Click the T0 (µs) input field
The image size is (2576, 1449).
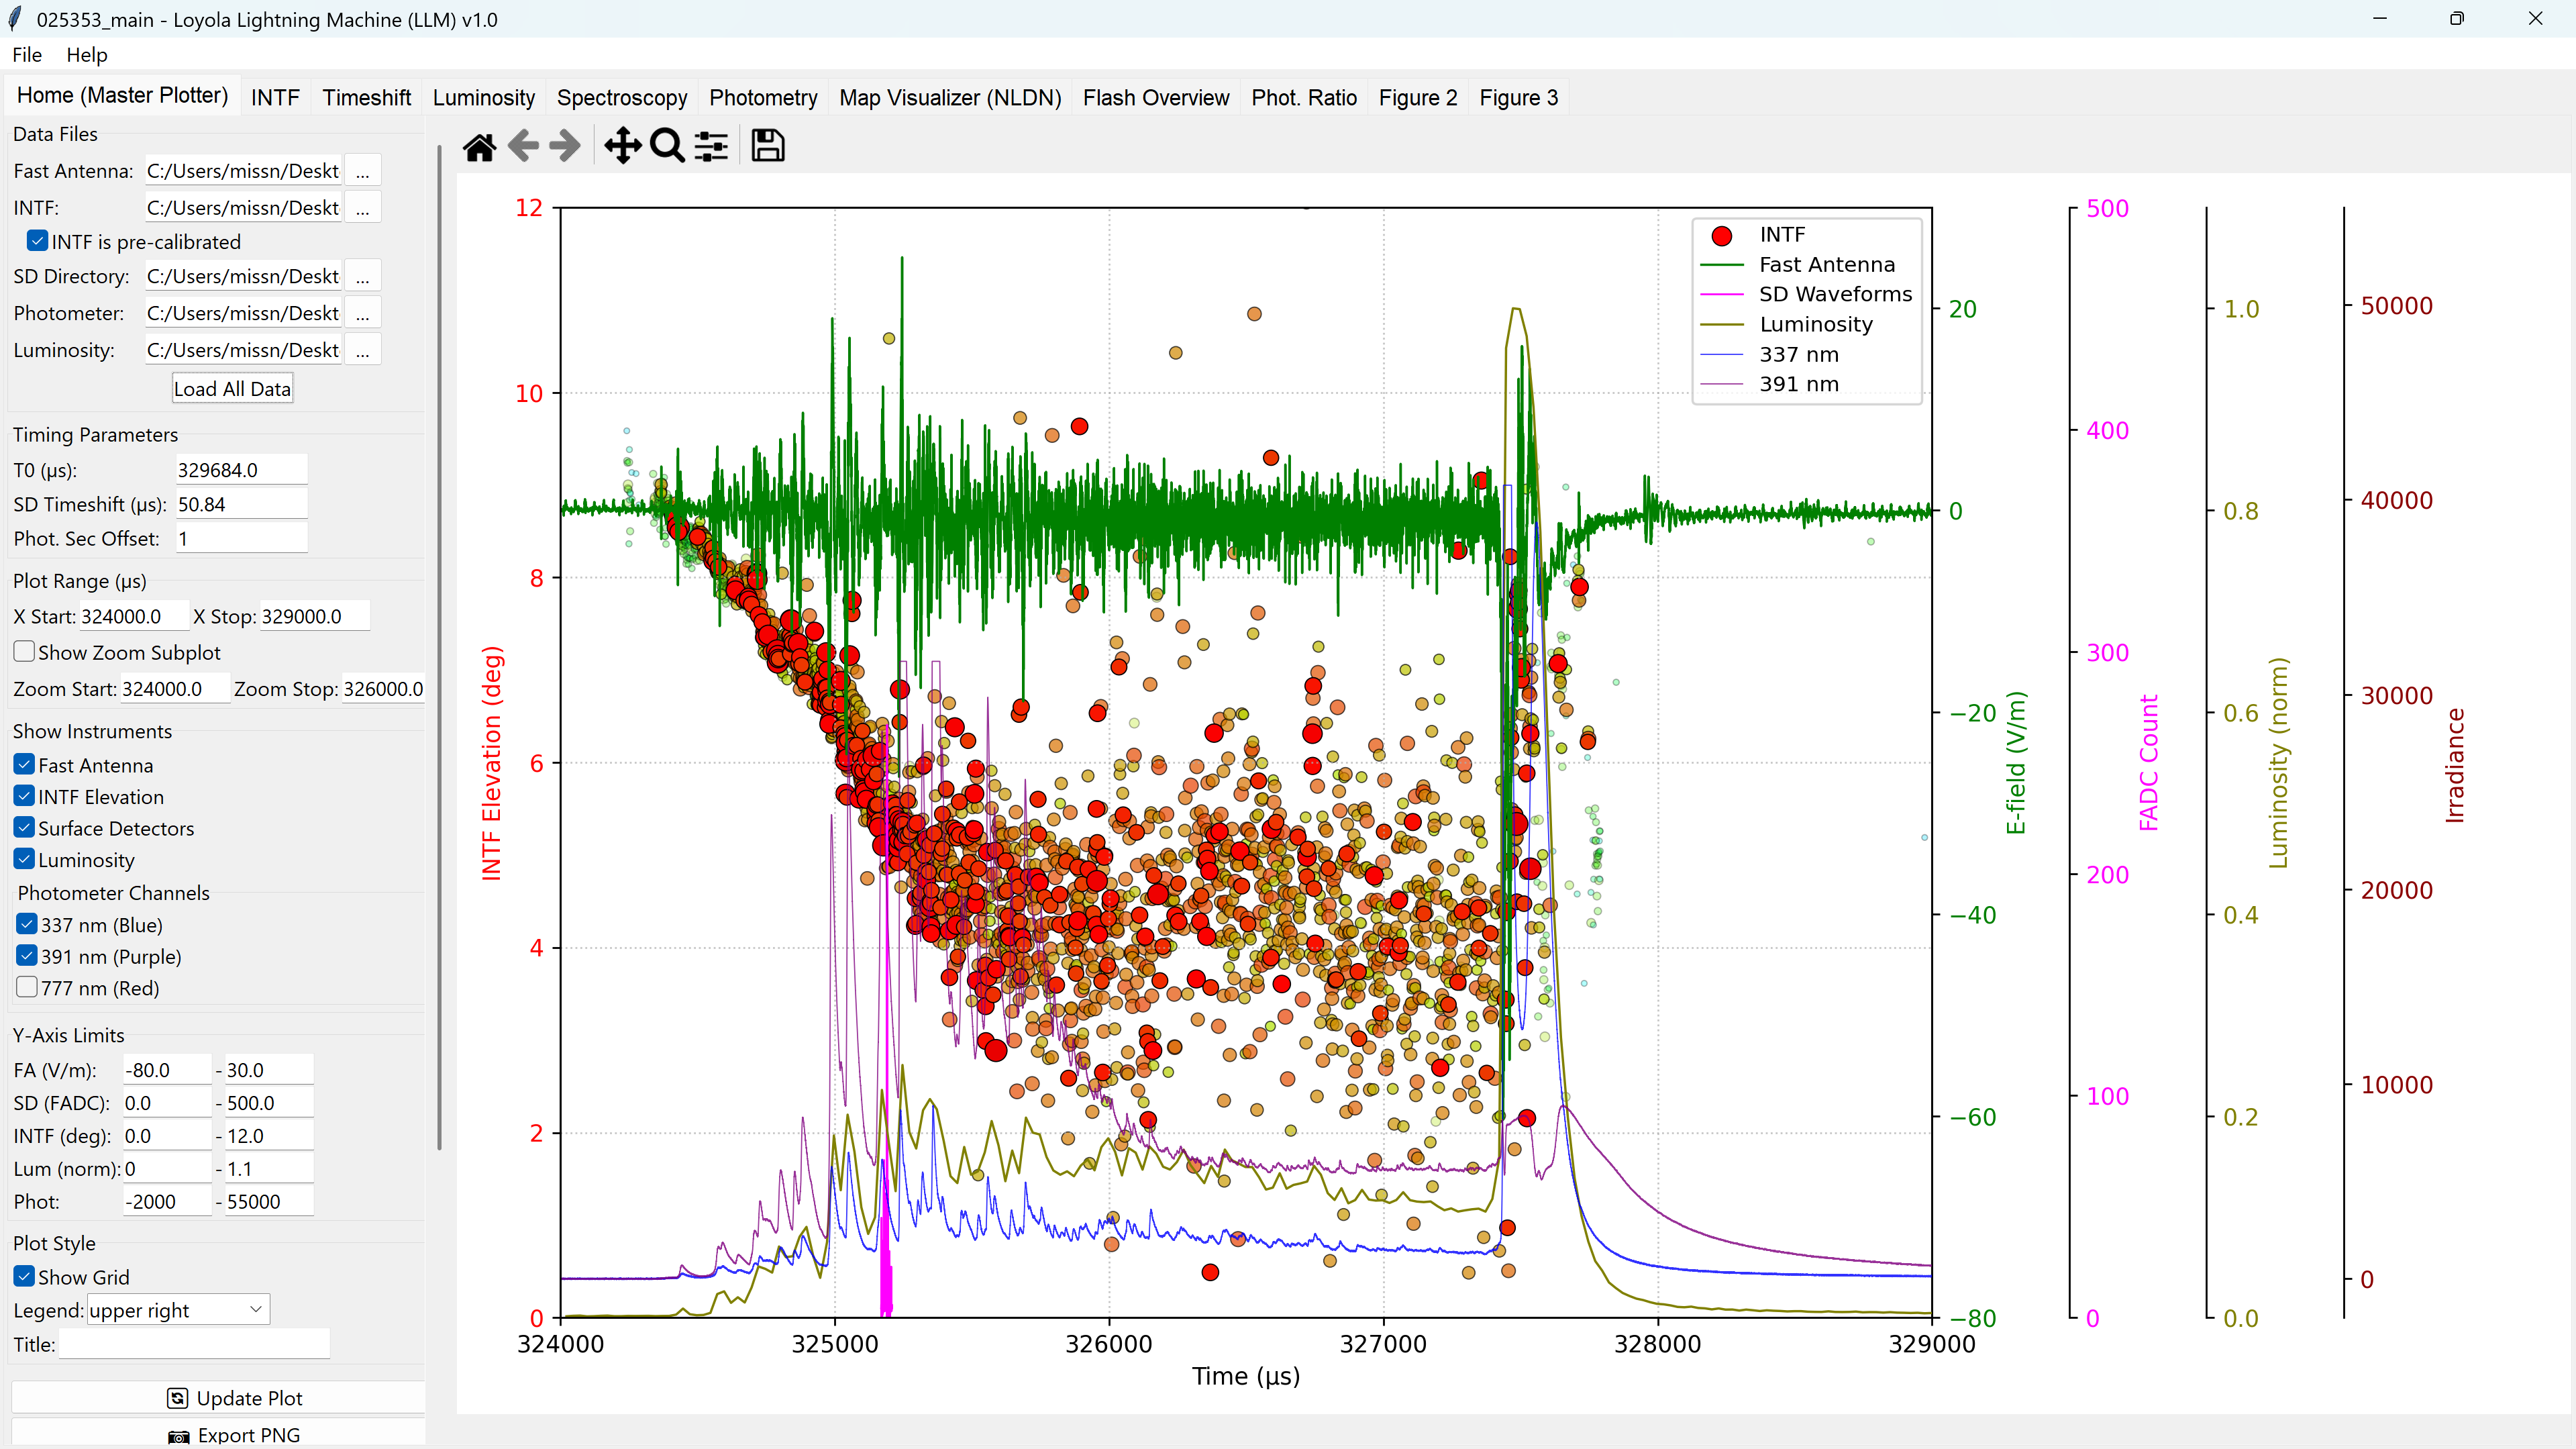(x=241, y=470)
